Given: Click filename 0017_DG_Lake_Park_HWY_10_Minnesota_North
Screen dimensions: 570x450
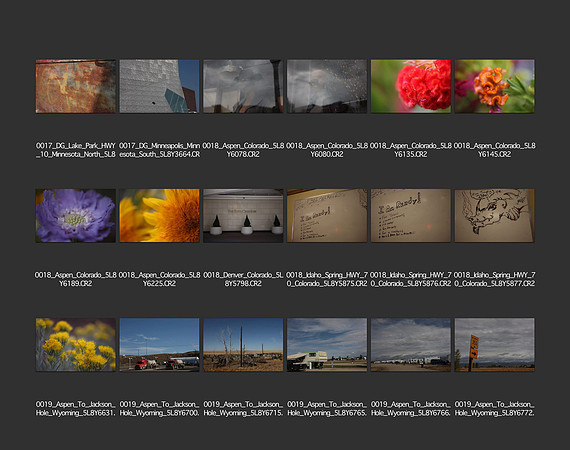Looking at the screenshot, I should (x=76, y=150).
